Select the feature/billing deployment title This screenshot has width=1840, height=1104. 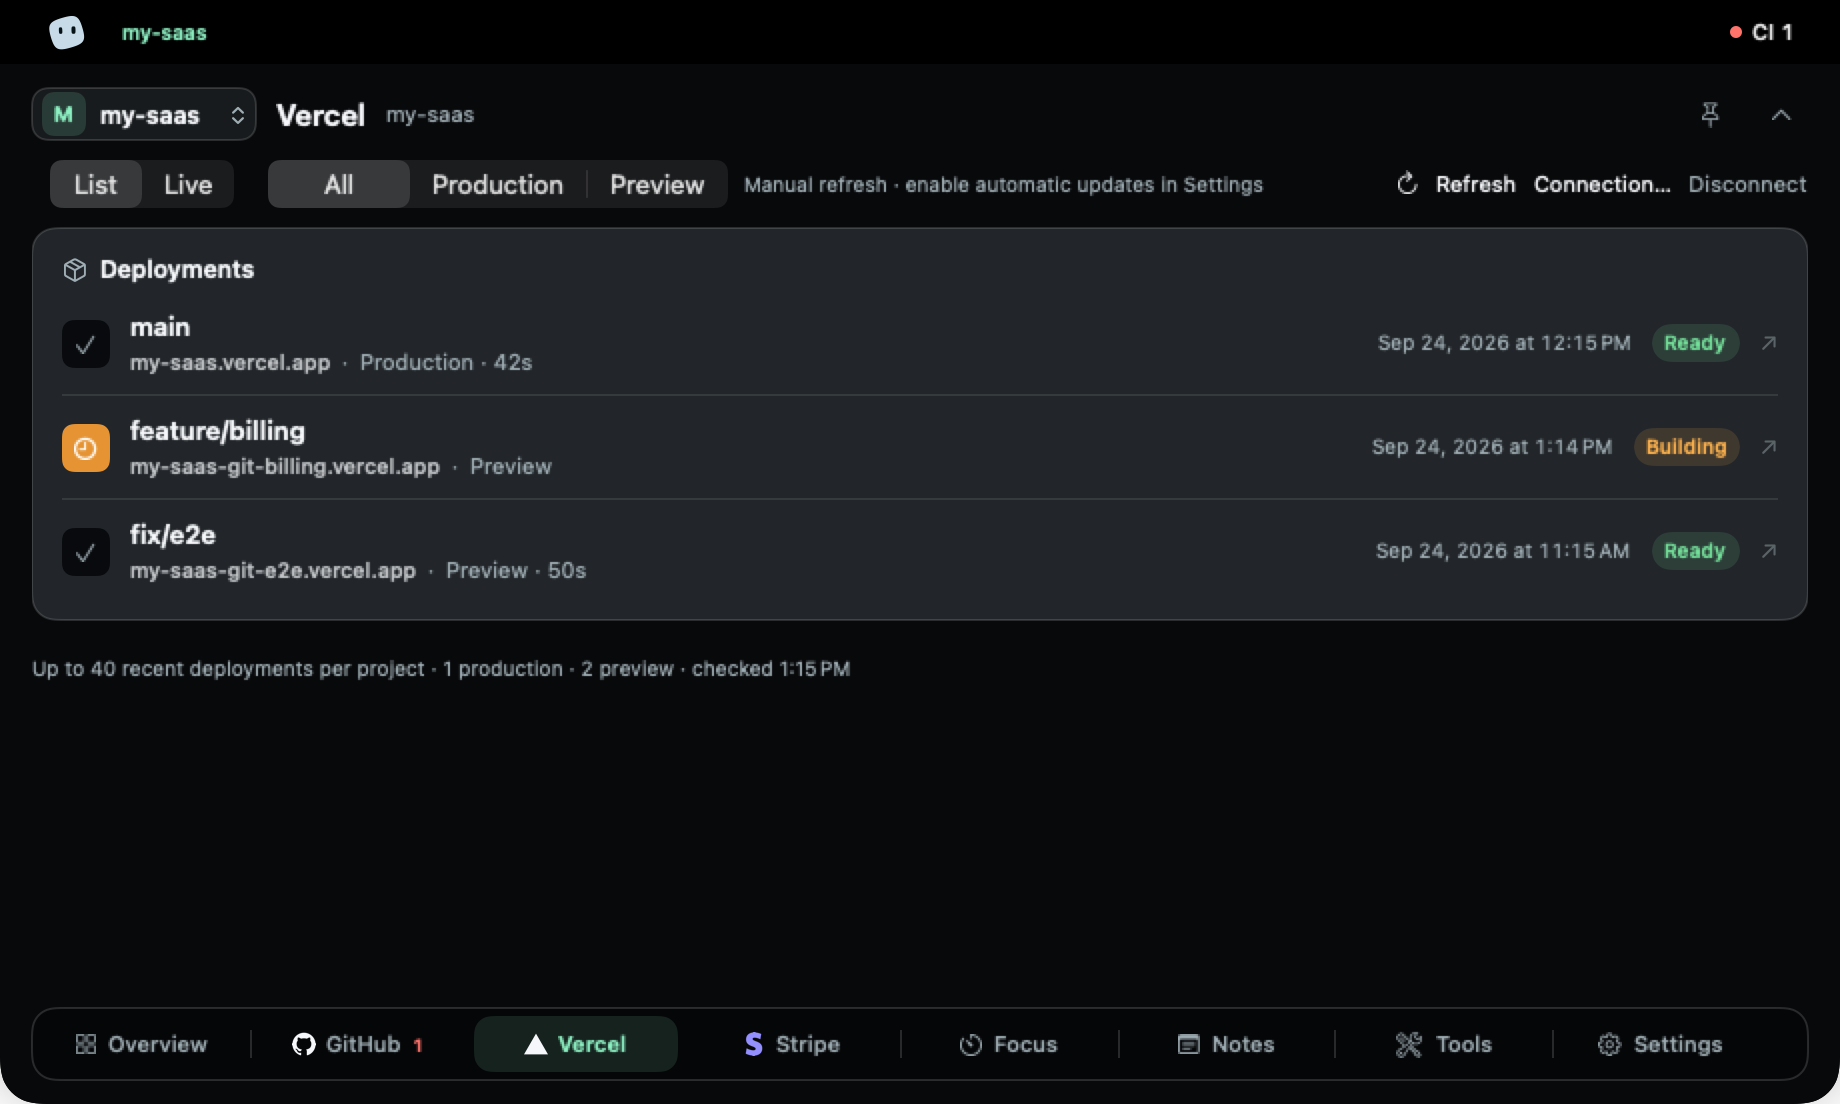point(217,431)
